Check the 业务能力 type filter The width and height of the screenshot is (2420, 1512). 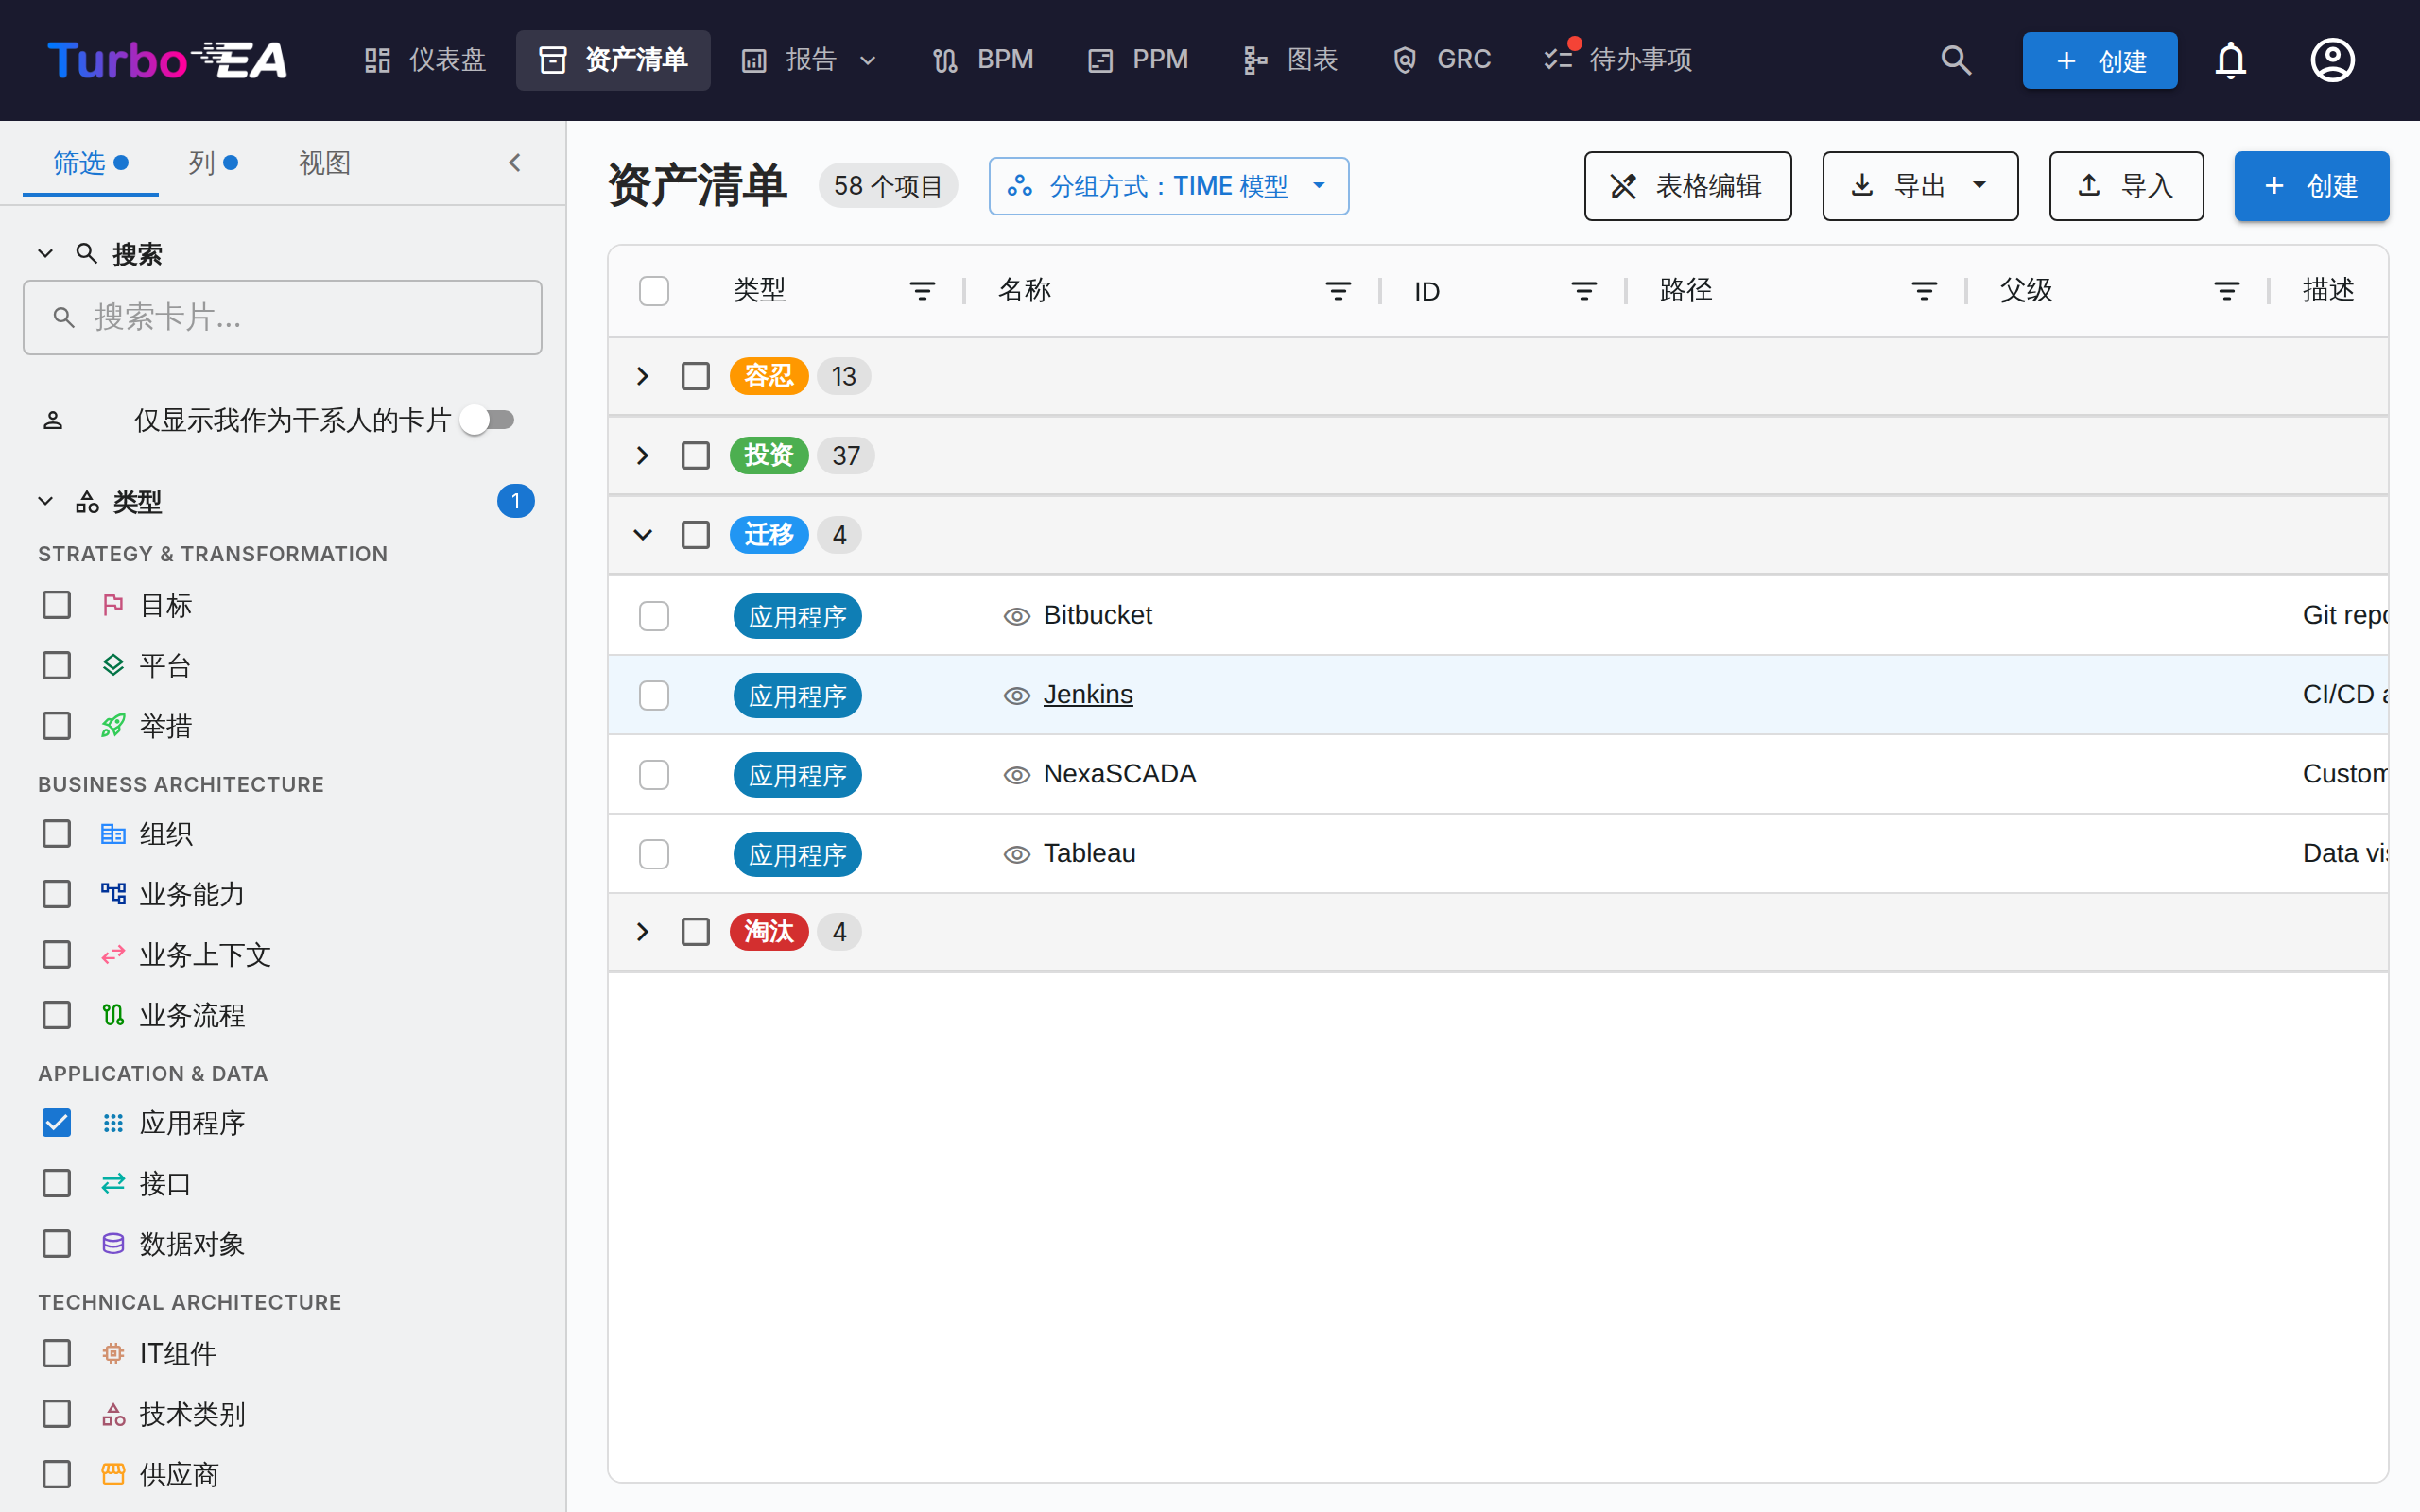pos(57,894)
